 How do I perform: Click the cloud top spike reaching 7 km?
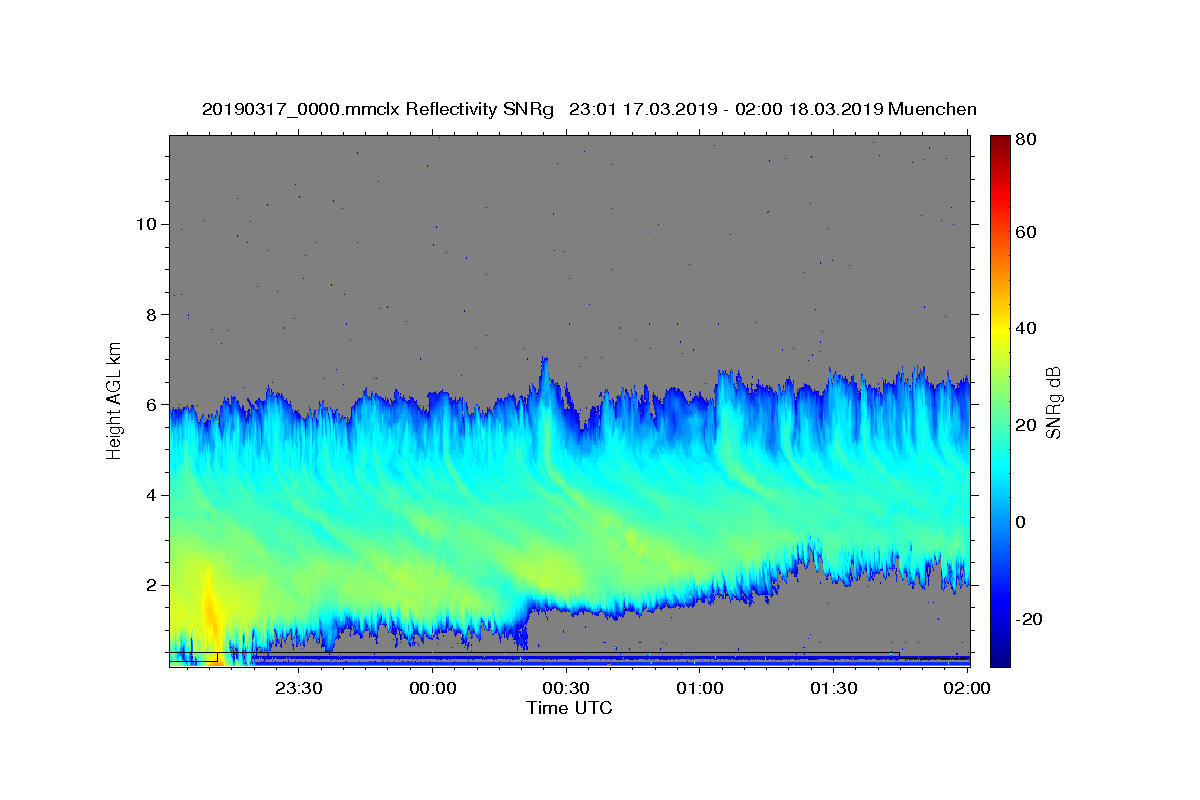545,368
